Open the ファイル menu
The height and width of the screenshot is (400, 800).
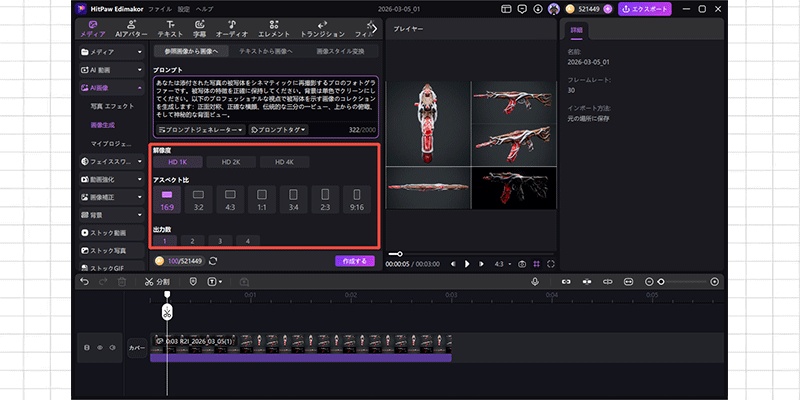tap(160, 9)
